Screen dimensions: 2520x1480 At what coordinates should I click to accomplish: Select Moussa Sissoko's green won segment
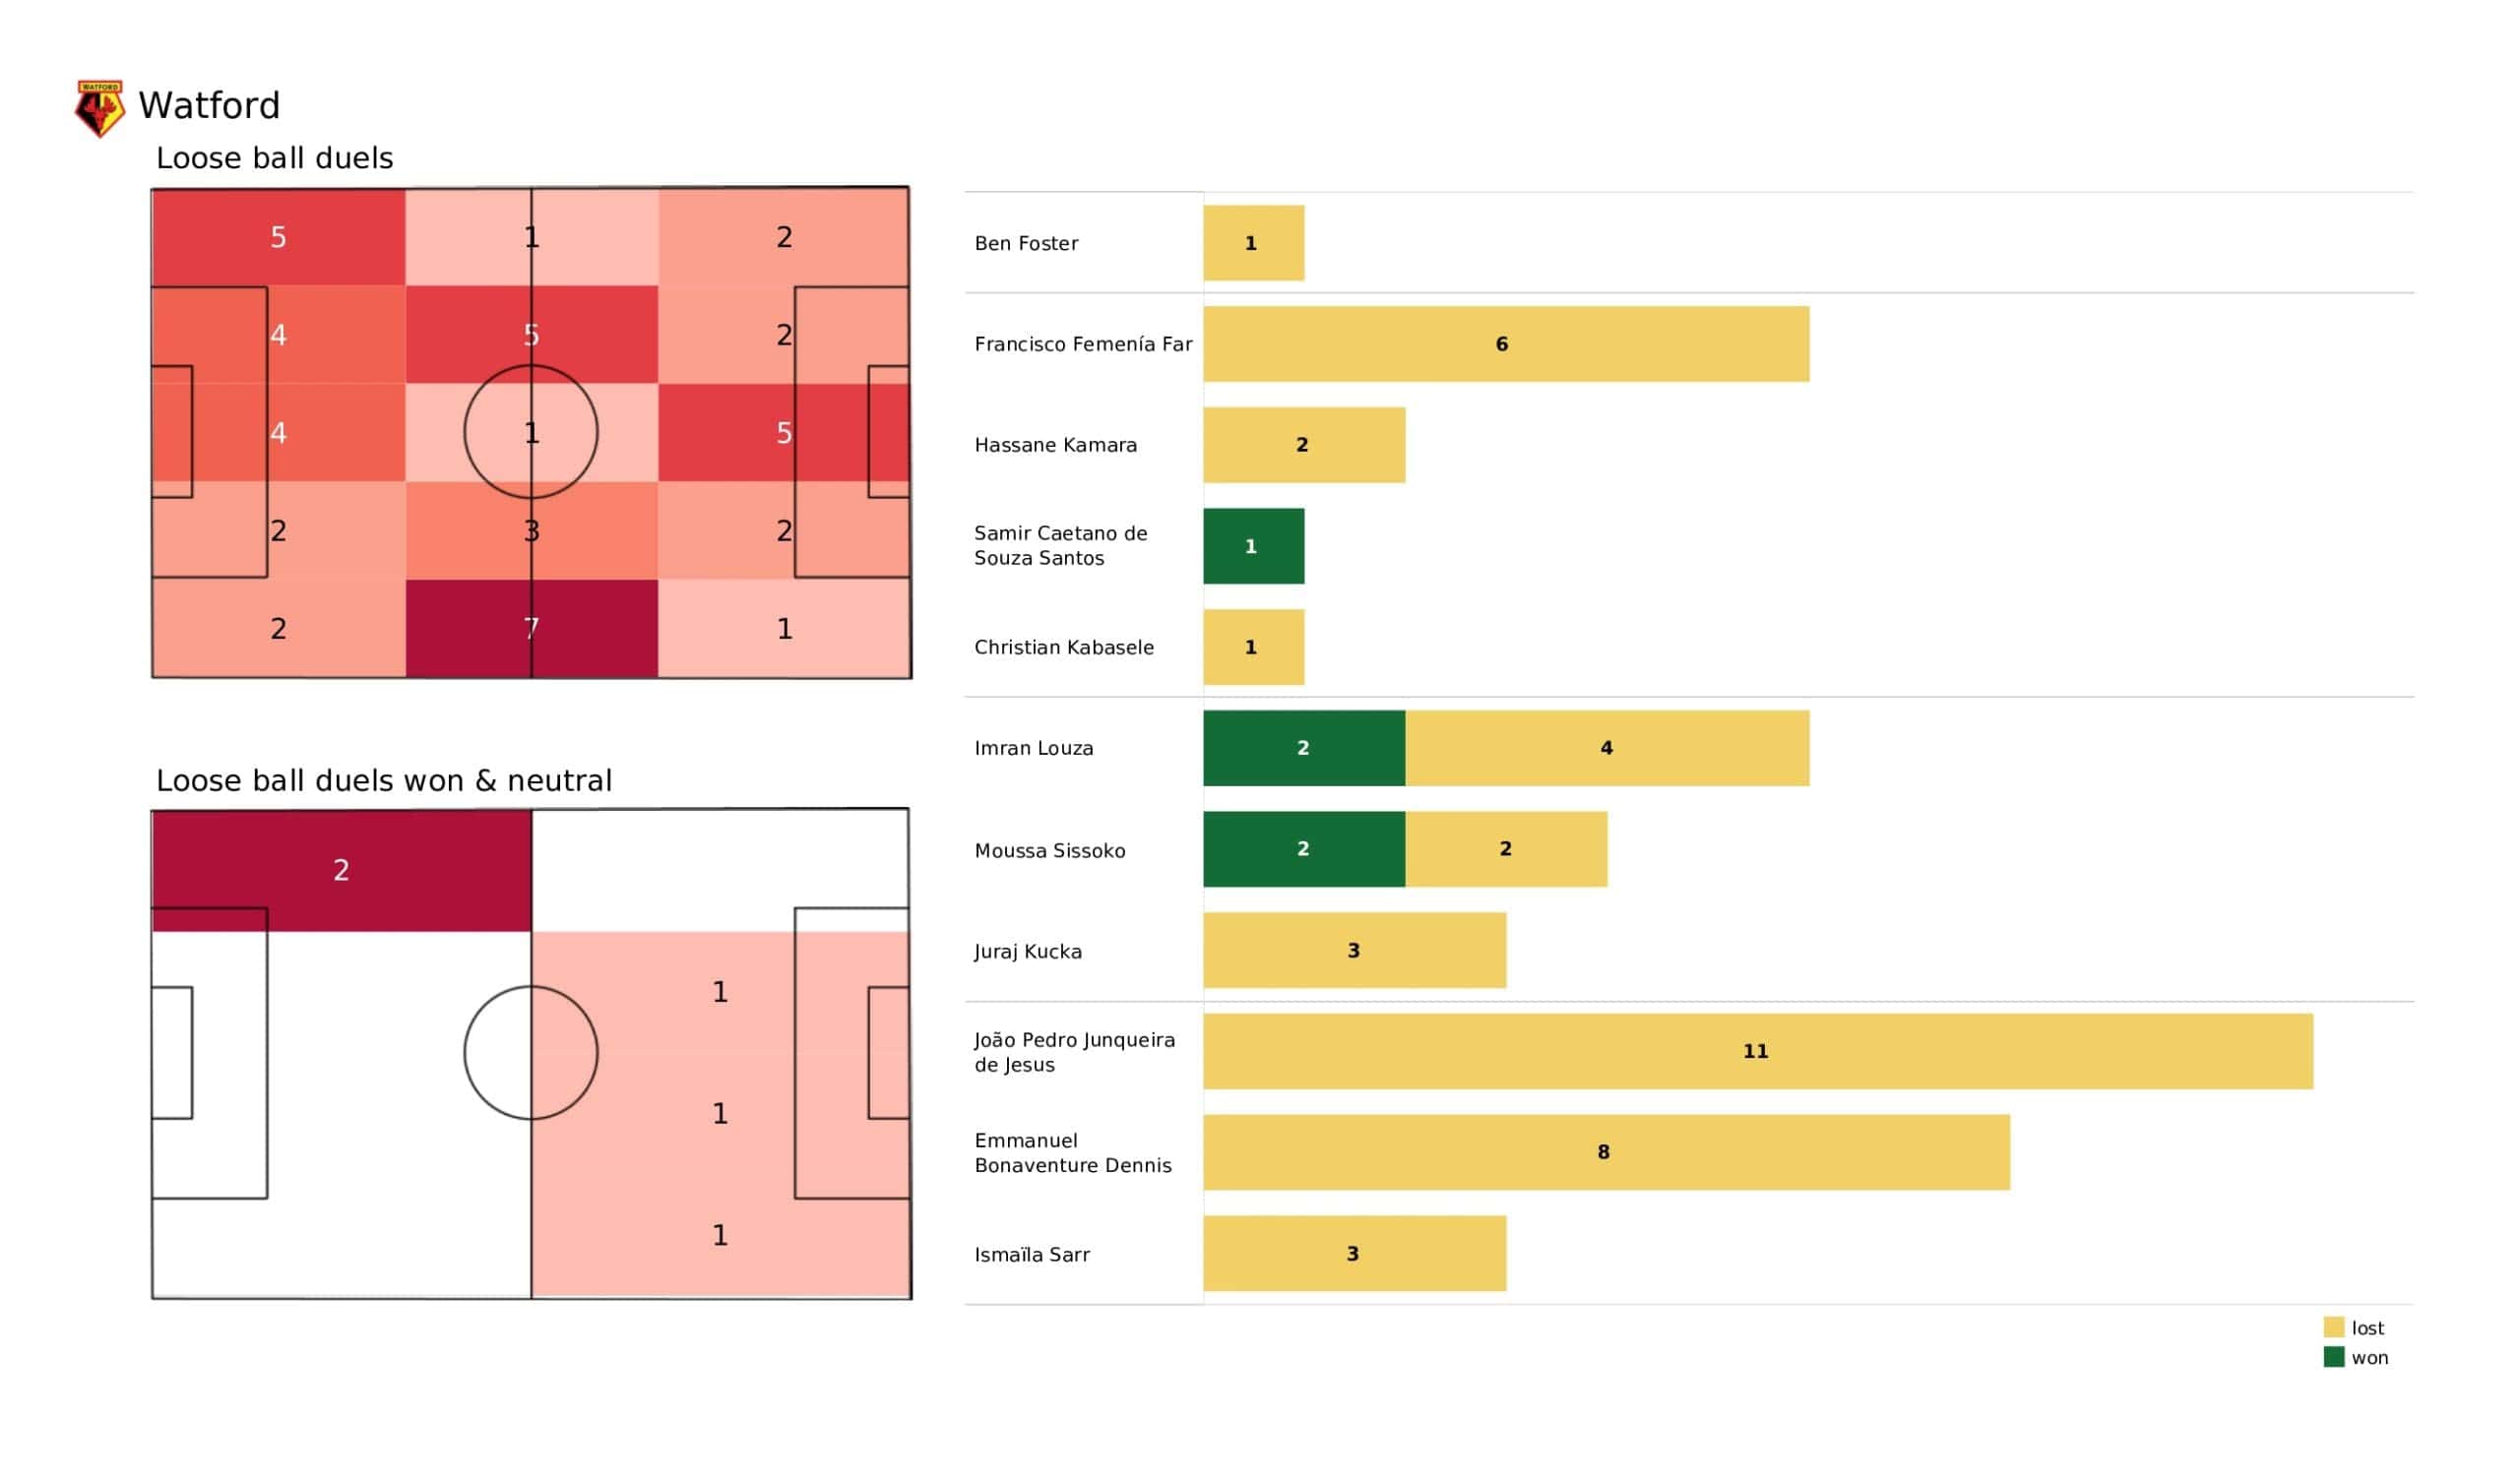click(x=1303, y=849)
